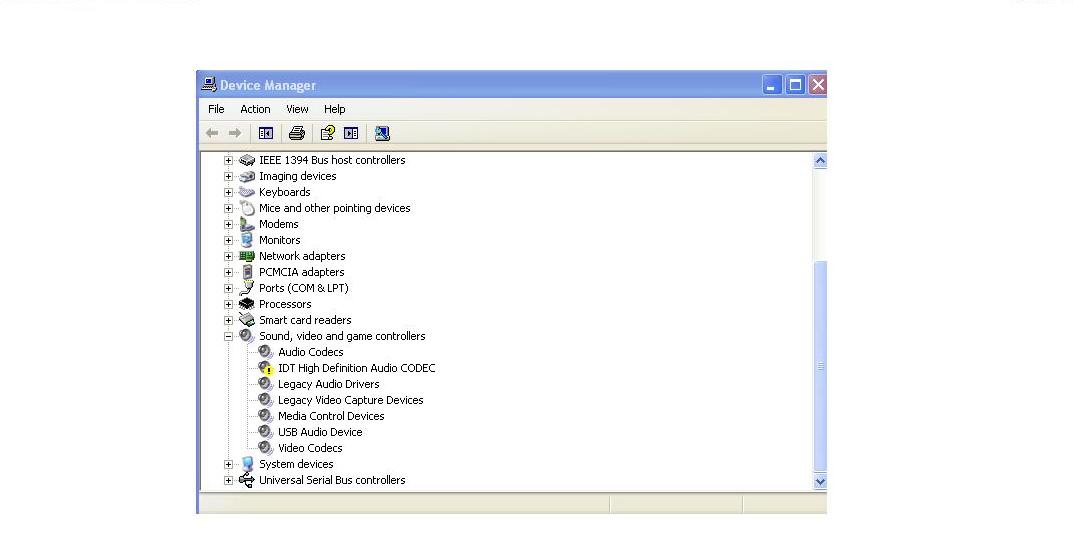Expand the Monitors node

[x=229, y=240]
